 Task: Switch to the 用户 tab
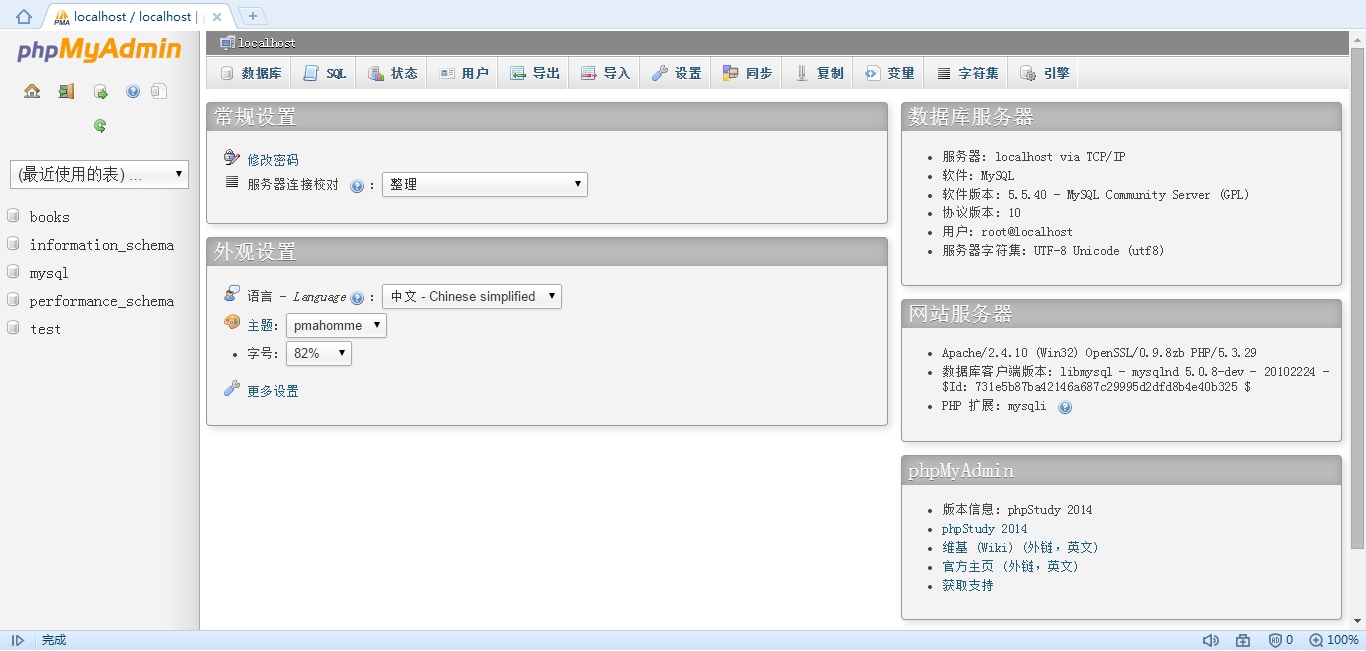tap(463, 73)
